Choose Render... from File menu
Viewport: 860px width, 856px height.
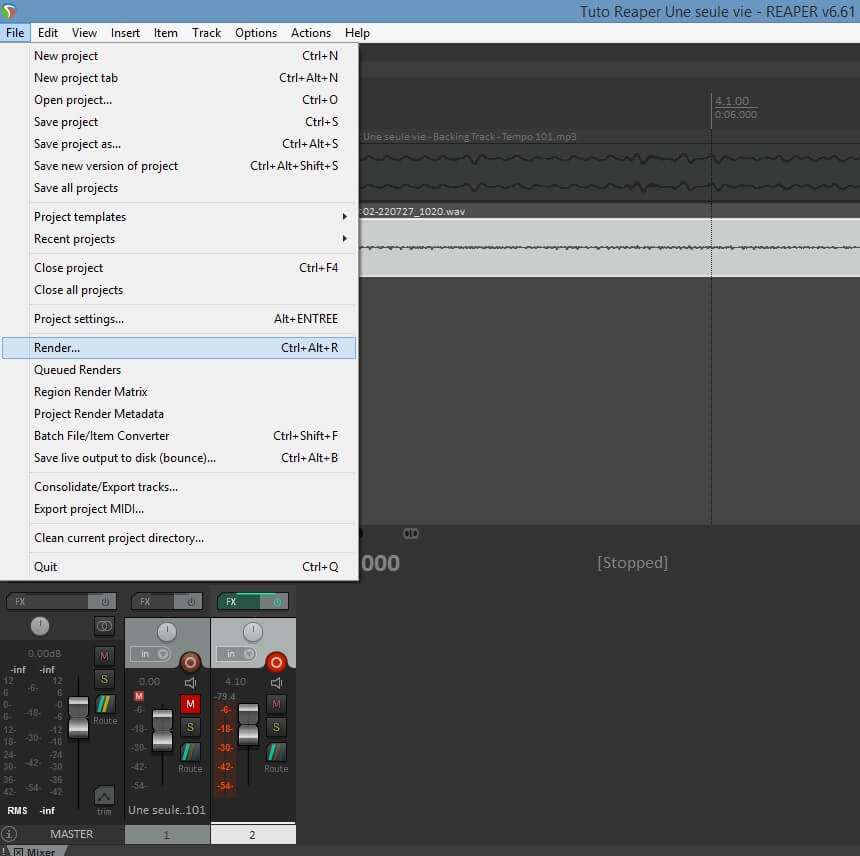click(x=179, y=348)
